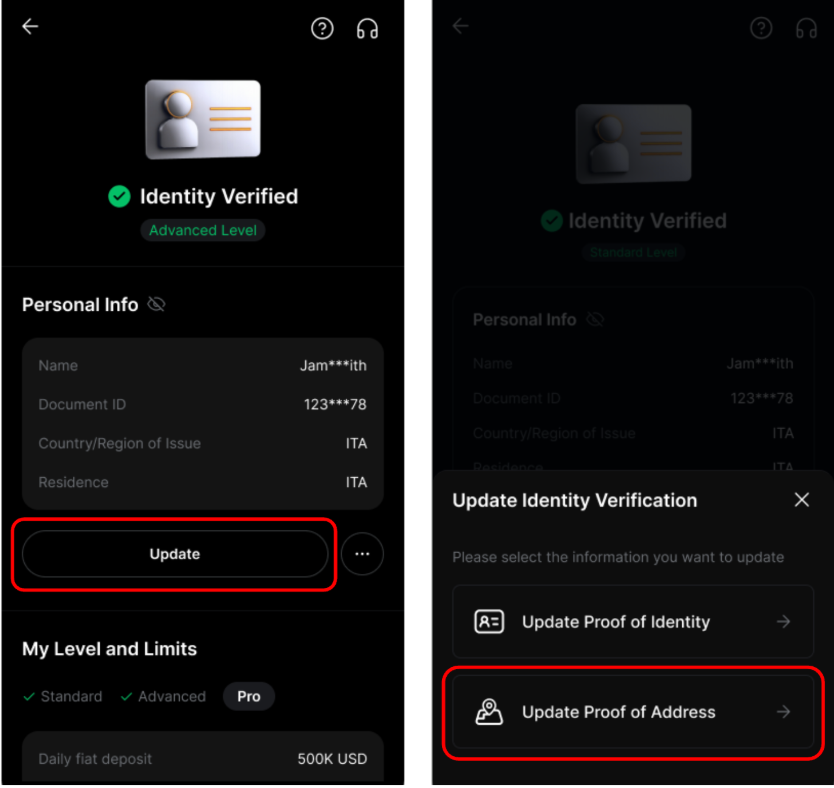Open help question mark icon in left screen

(x=322, y=28)
